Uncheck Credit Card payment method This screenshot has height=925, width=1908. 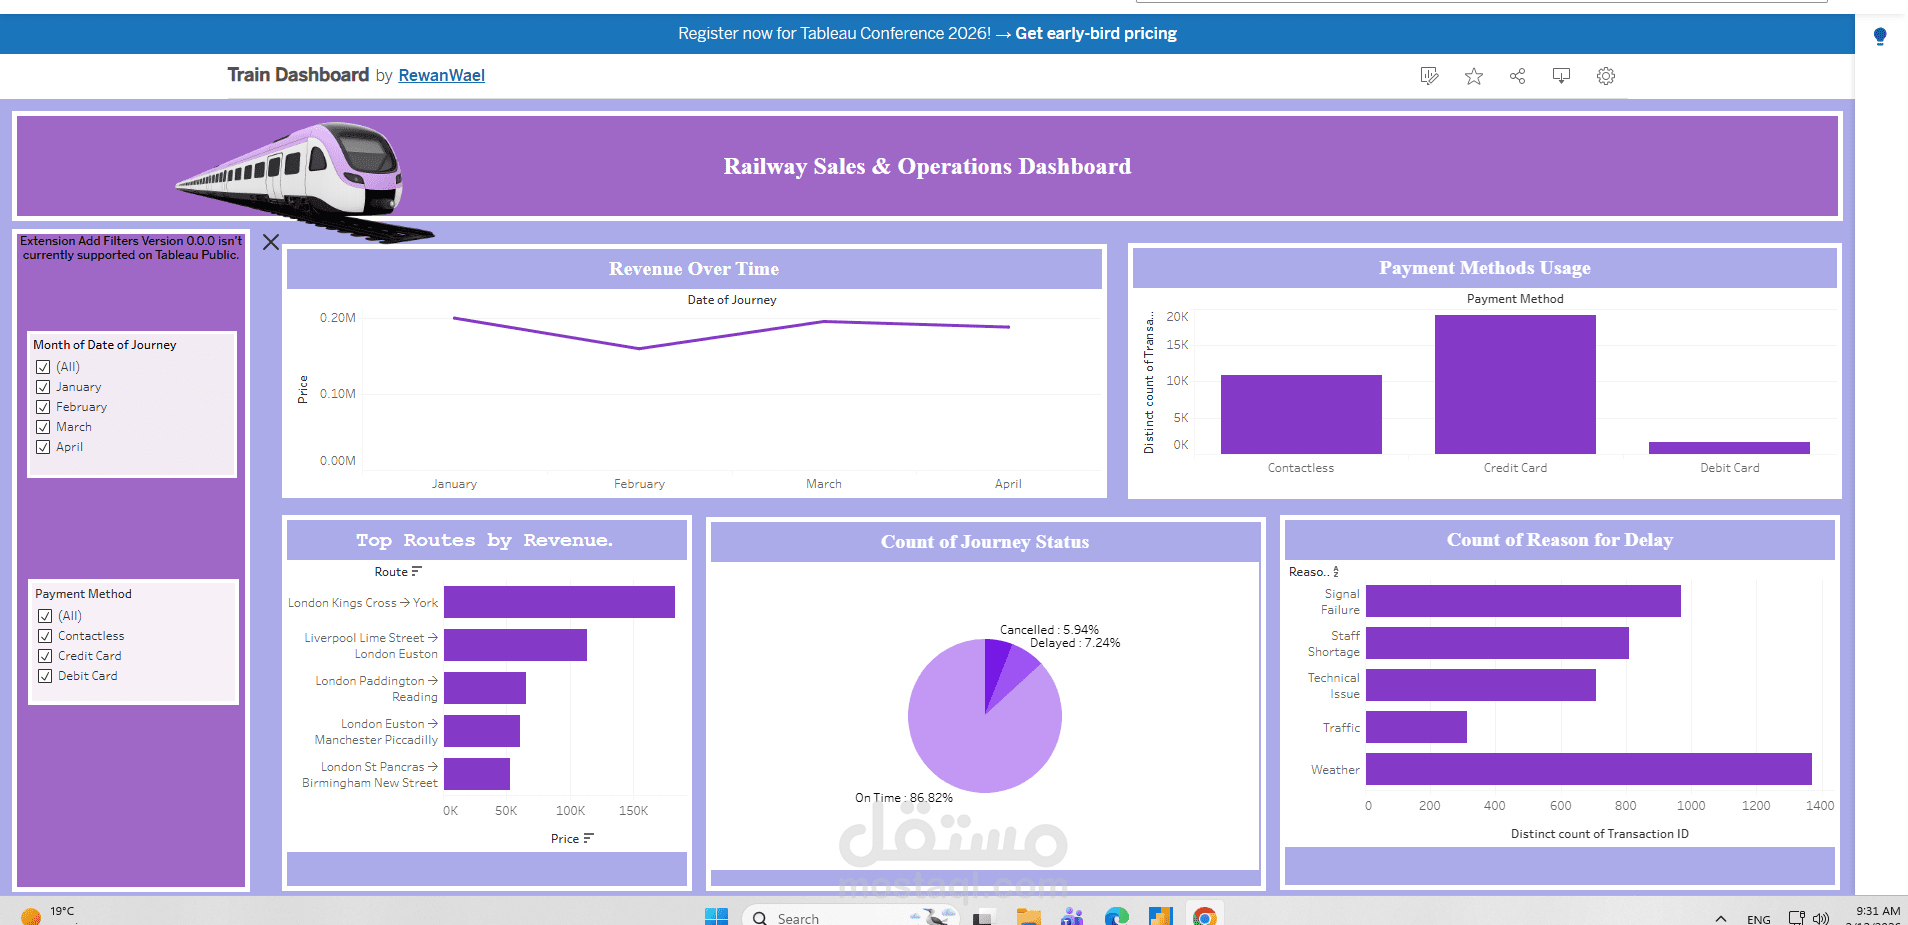(x=45, y=655)
